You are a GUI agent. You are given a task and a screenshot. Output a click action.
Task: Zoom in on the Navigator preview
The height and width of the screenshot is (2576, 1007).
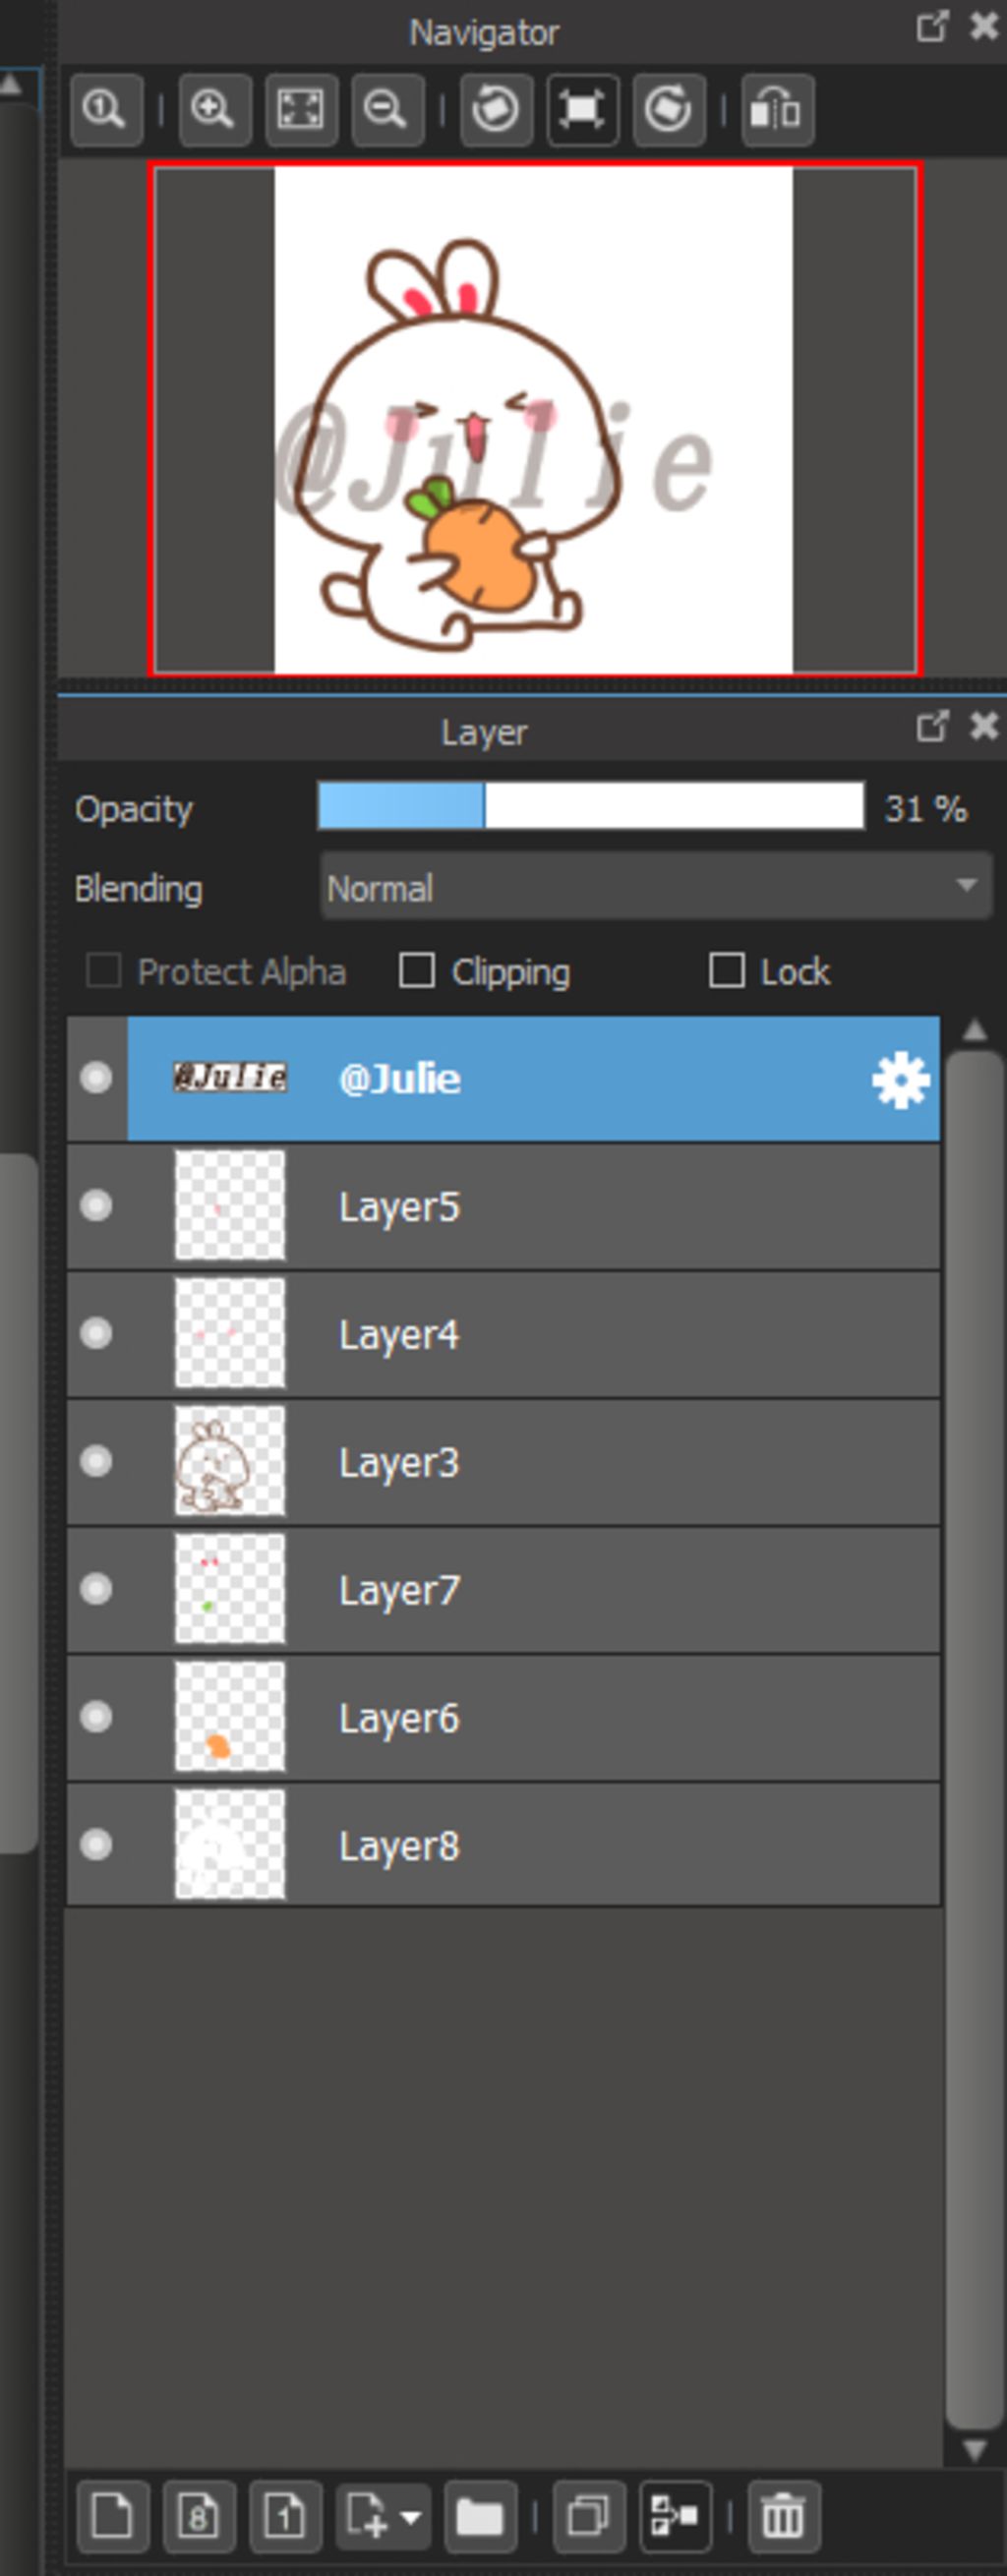pos(214,109)
